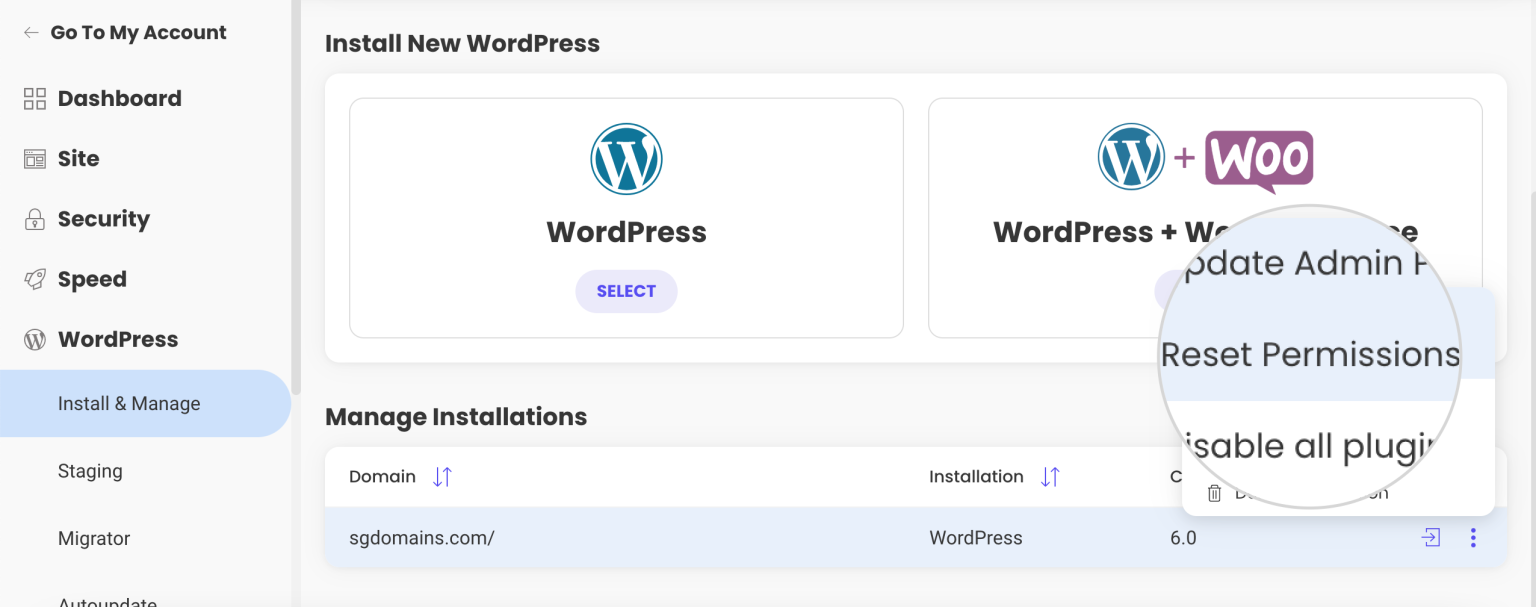This screenshot has height=607, width=1536.
Task: Click the Installation column header
Action: coord(976,476)
